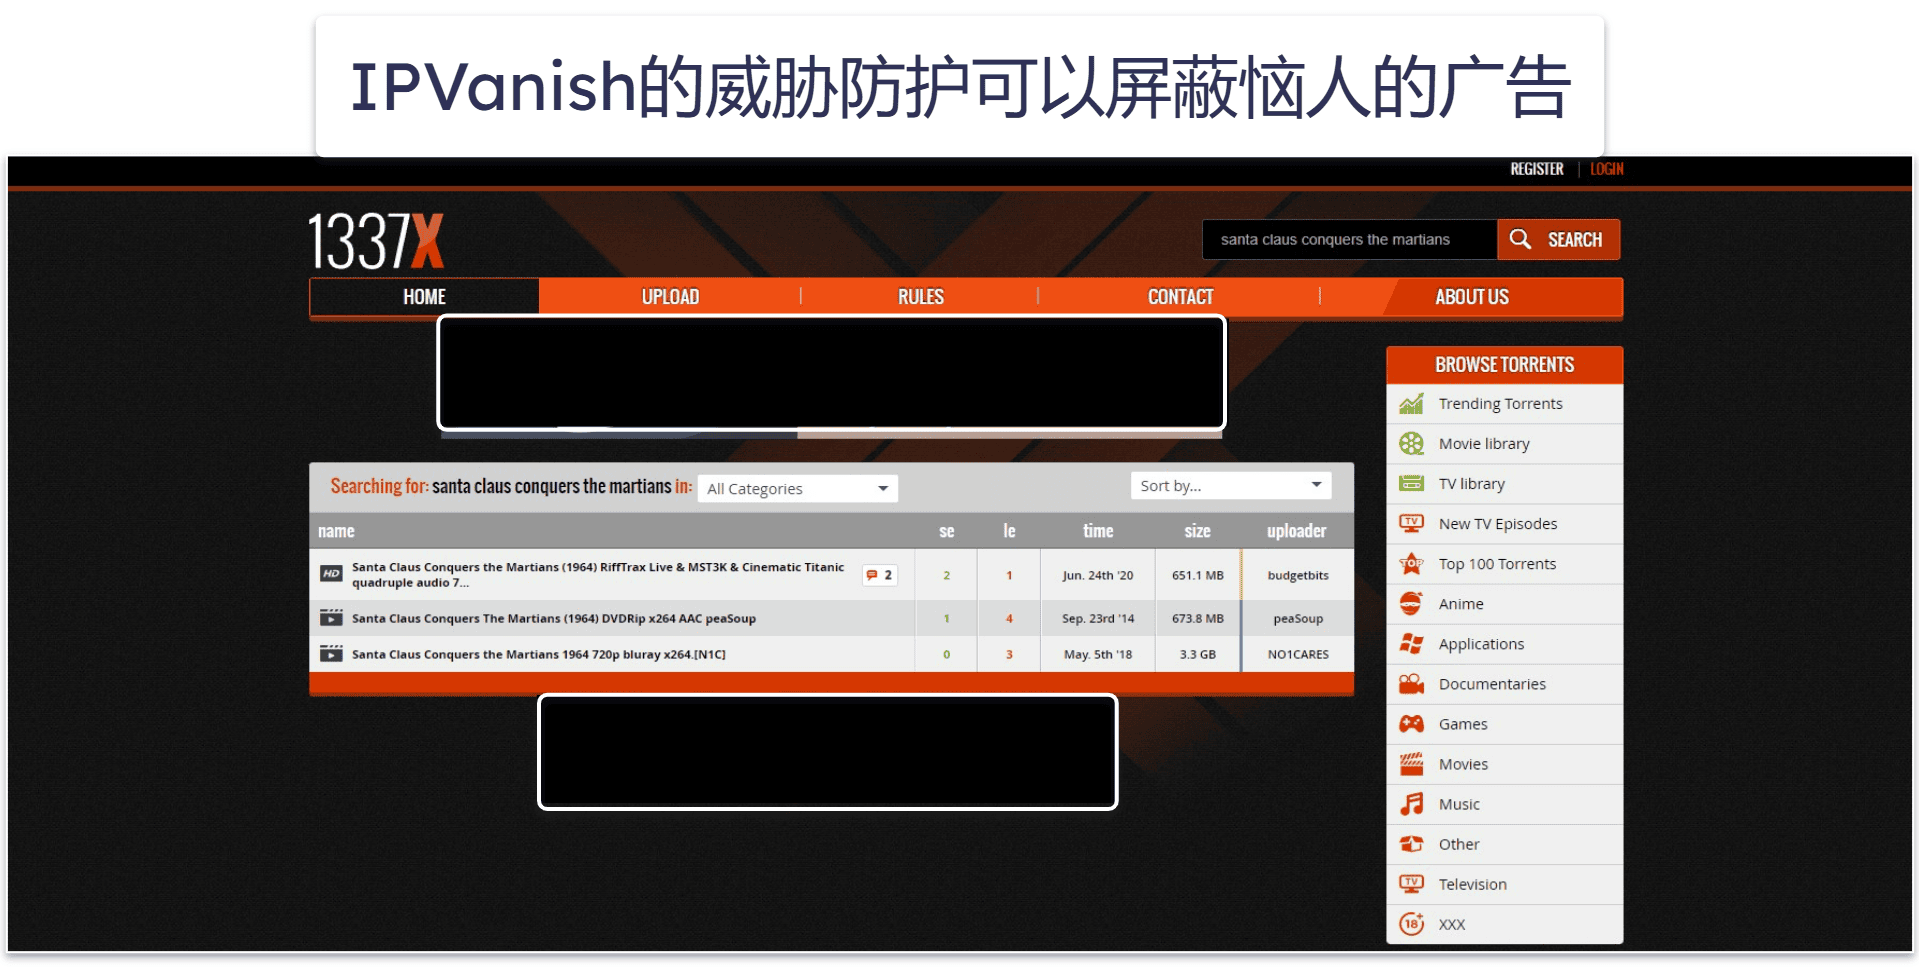This screenshot has height=967, width=1919.
Task: Click the Movies clapperboard icon
Action: tap(1411, 764)
